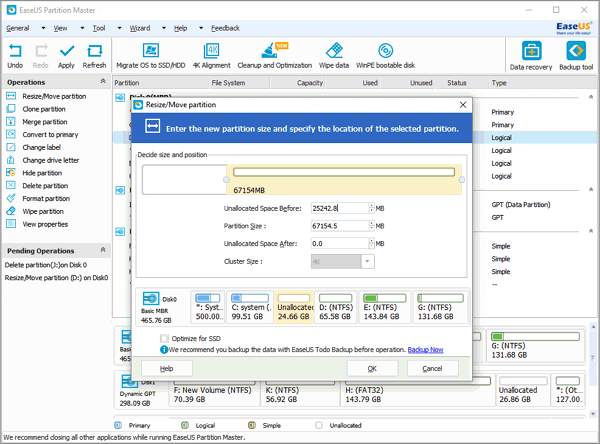Image resolution: width=600 pixels, height=444 pixels.
Task: Select E: (NTFS) 143.84 GB block
Action: (385, 307)
